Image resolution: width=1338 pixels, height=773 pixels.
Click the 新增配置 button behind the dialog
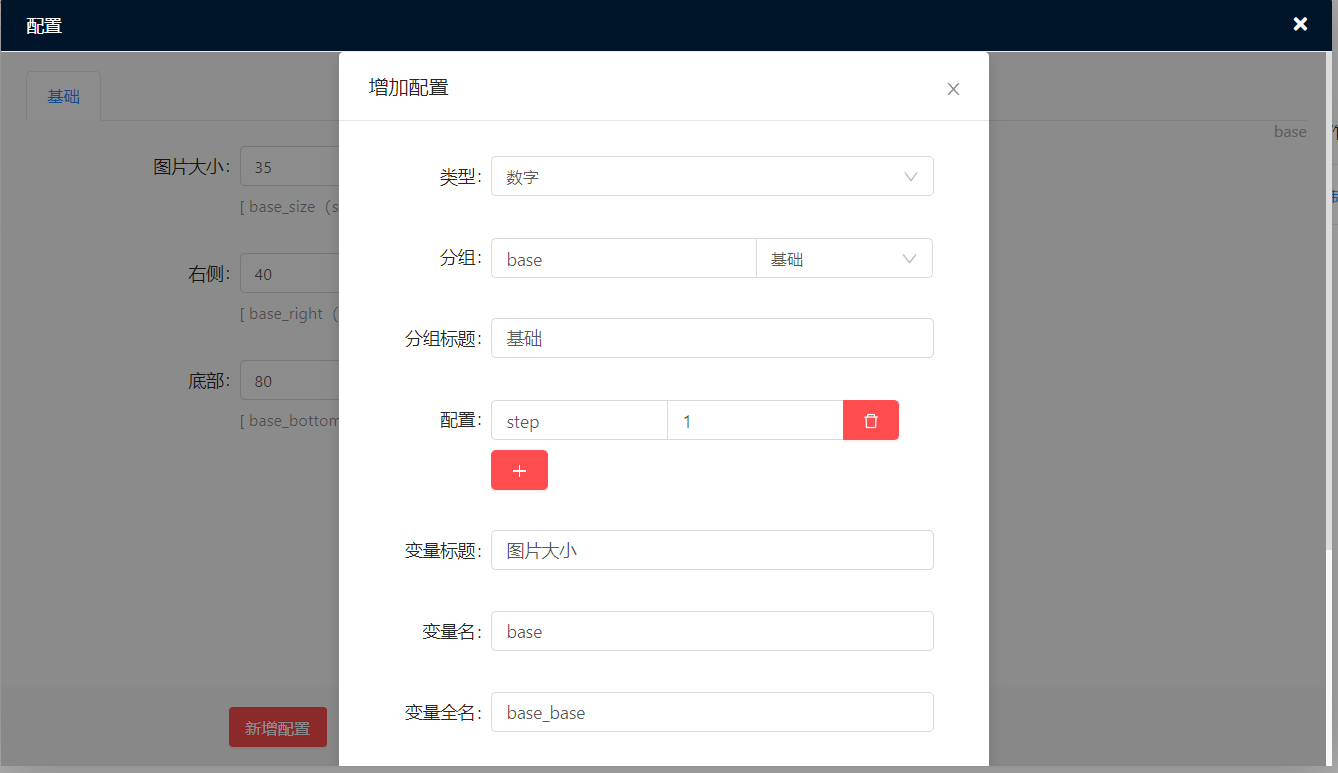(x=278, y=727)
